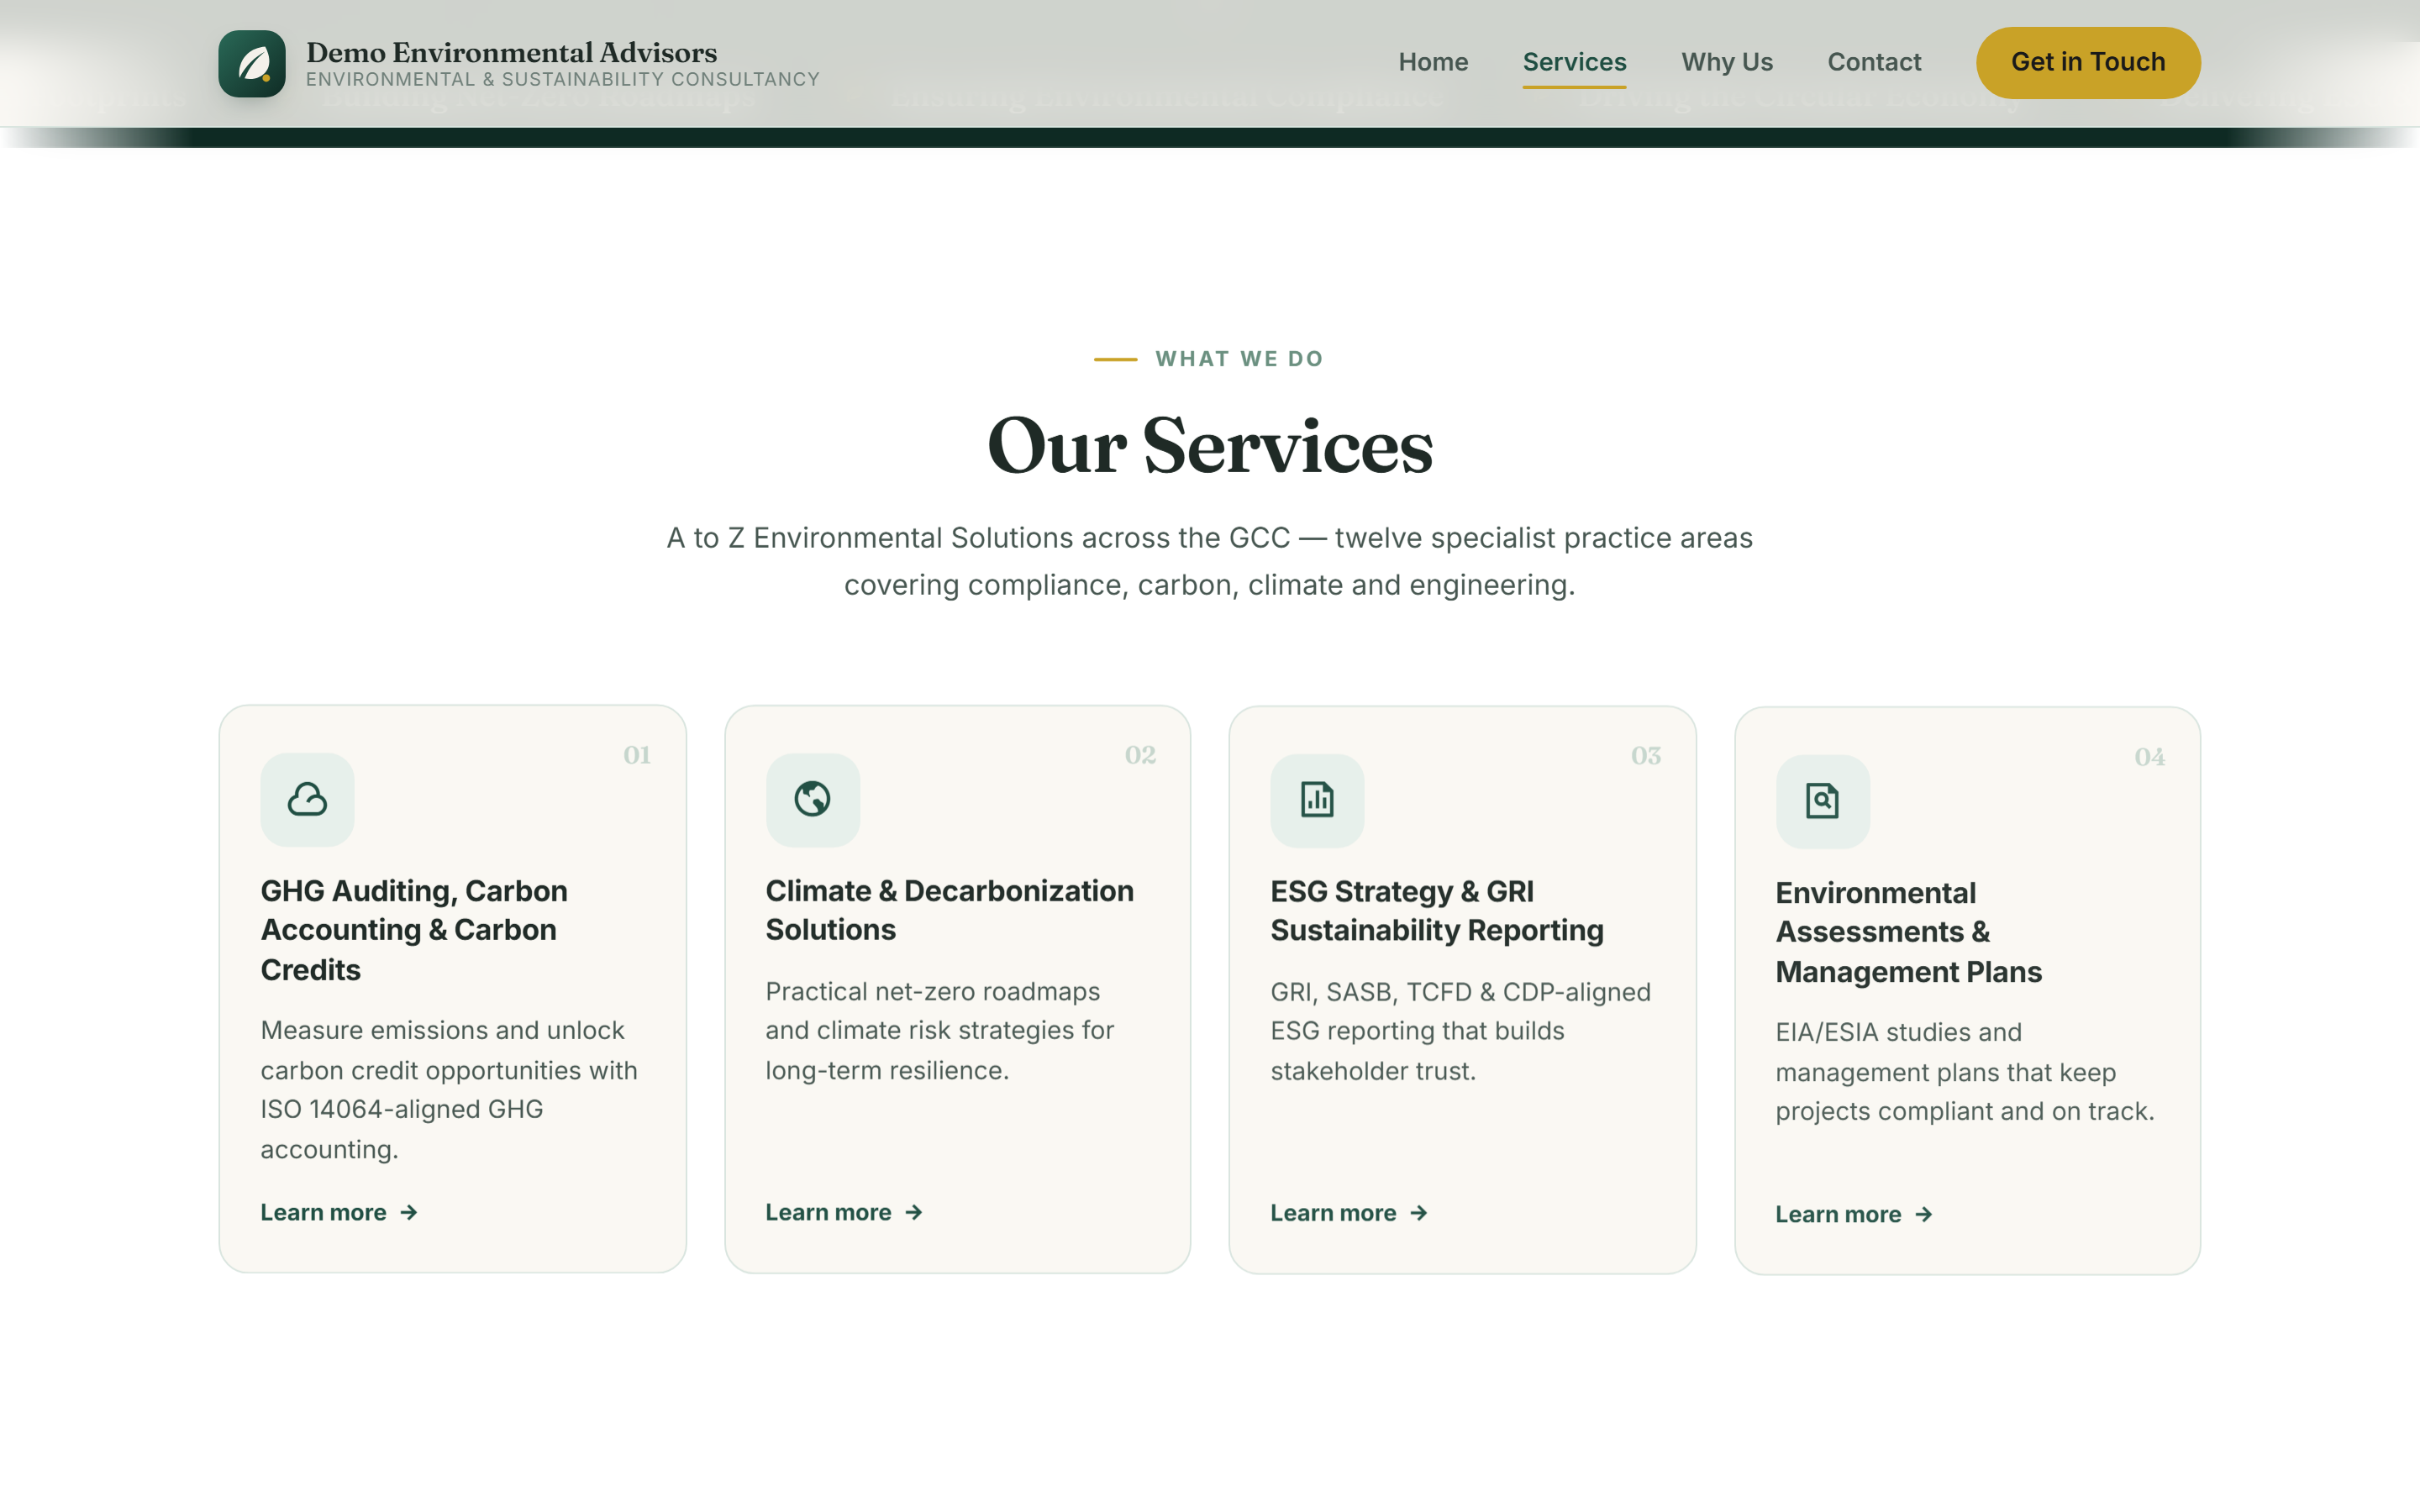
Task: Click the cloud icon on GHG Auditing card
Action: point(307,799)
